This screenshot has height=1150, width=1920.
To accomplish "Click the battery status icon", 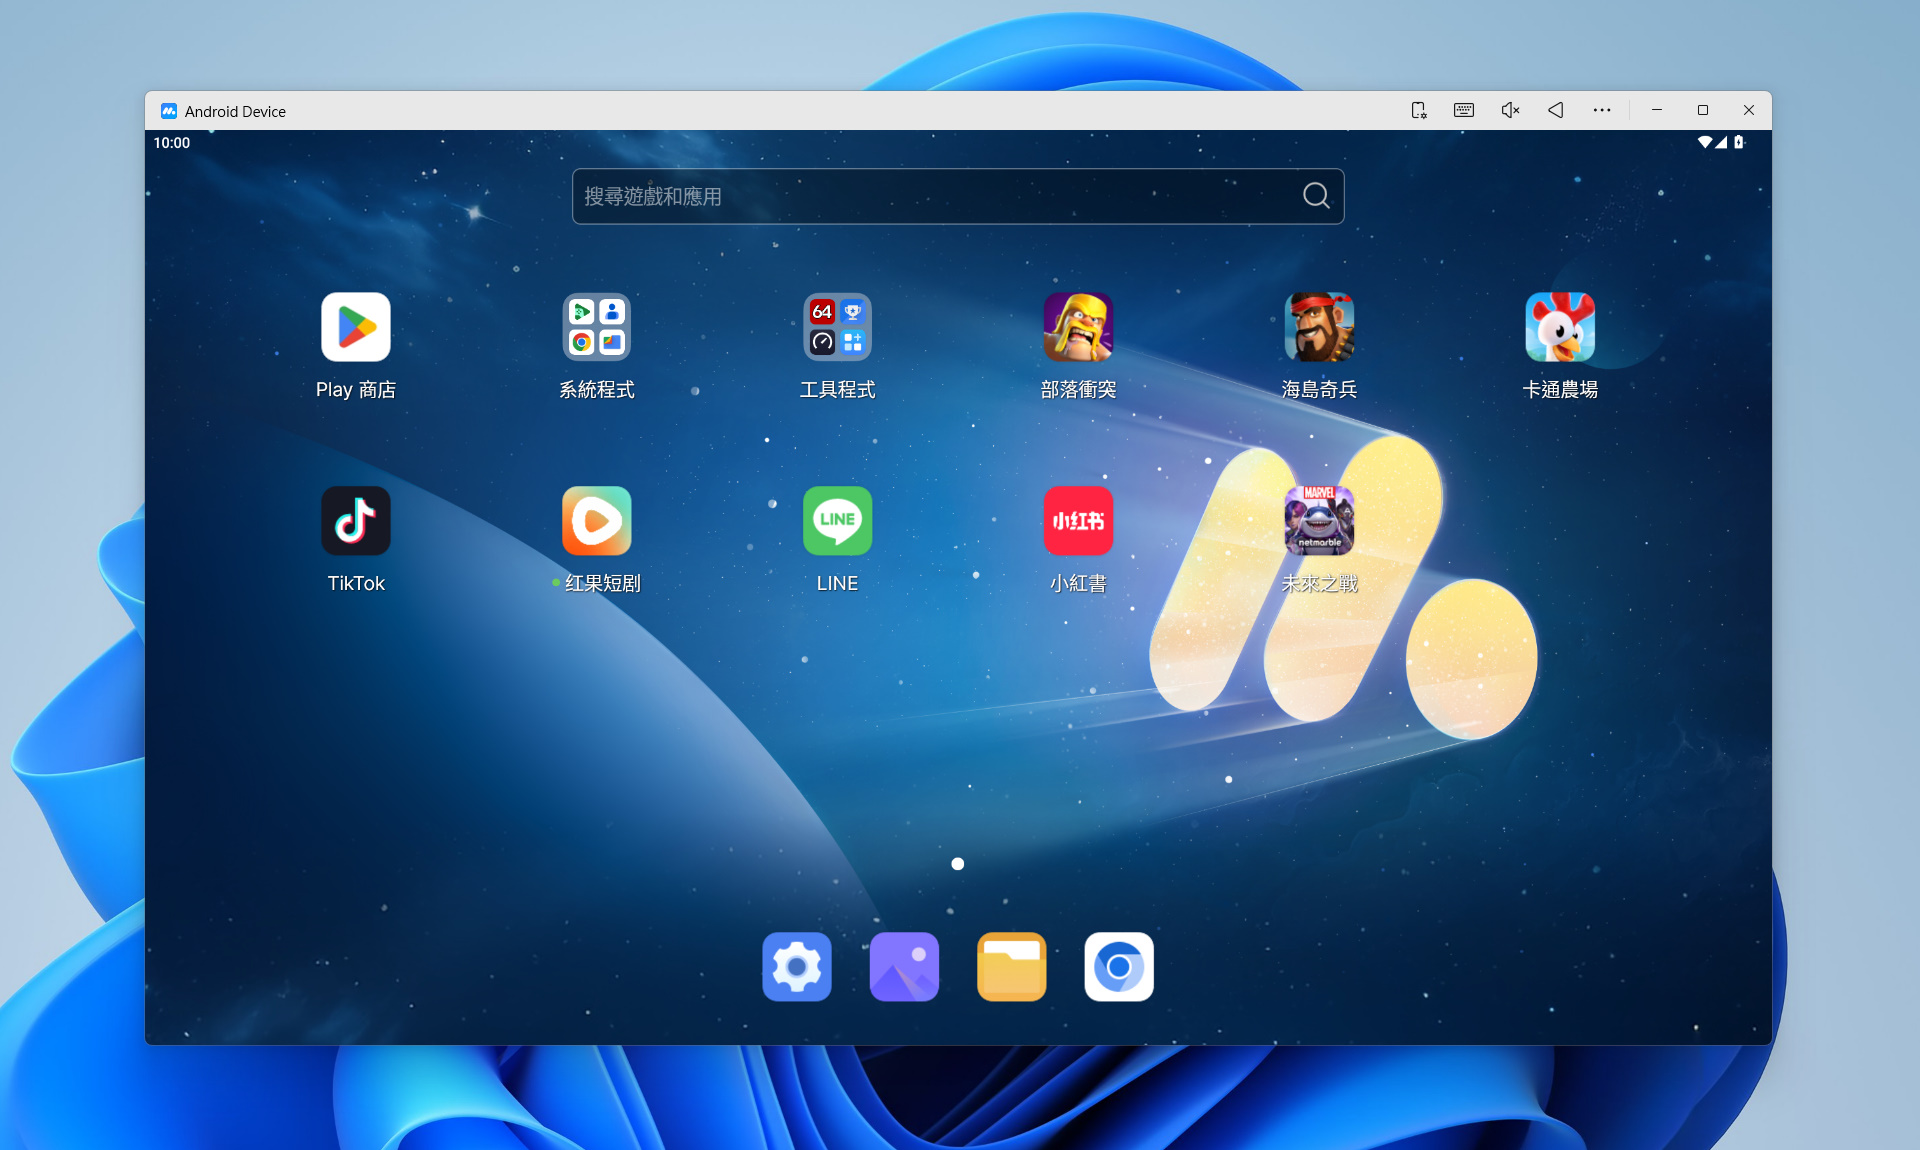I will [1739, 142].
